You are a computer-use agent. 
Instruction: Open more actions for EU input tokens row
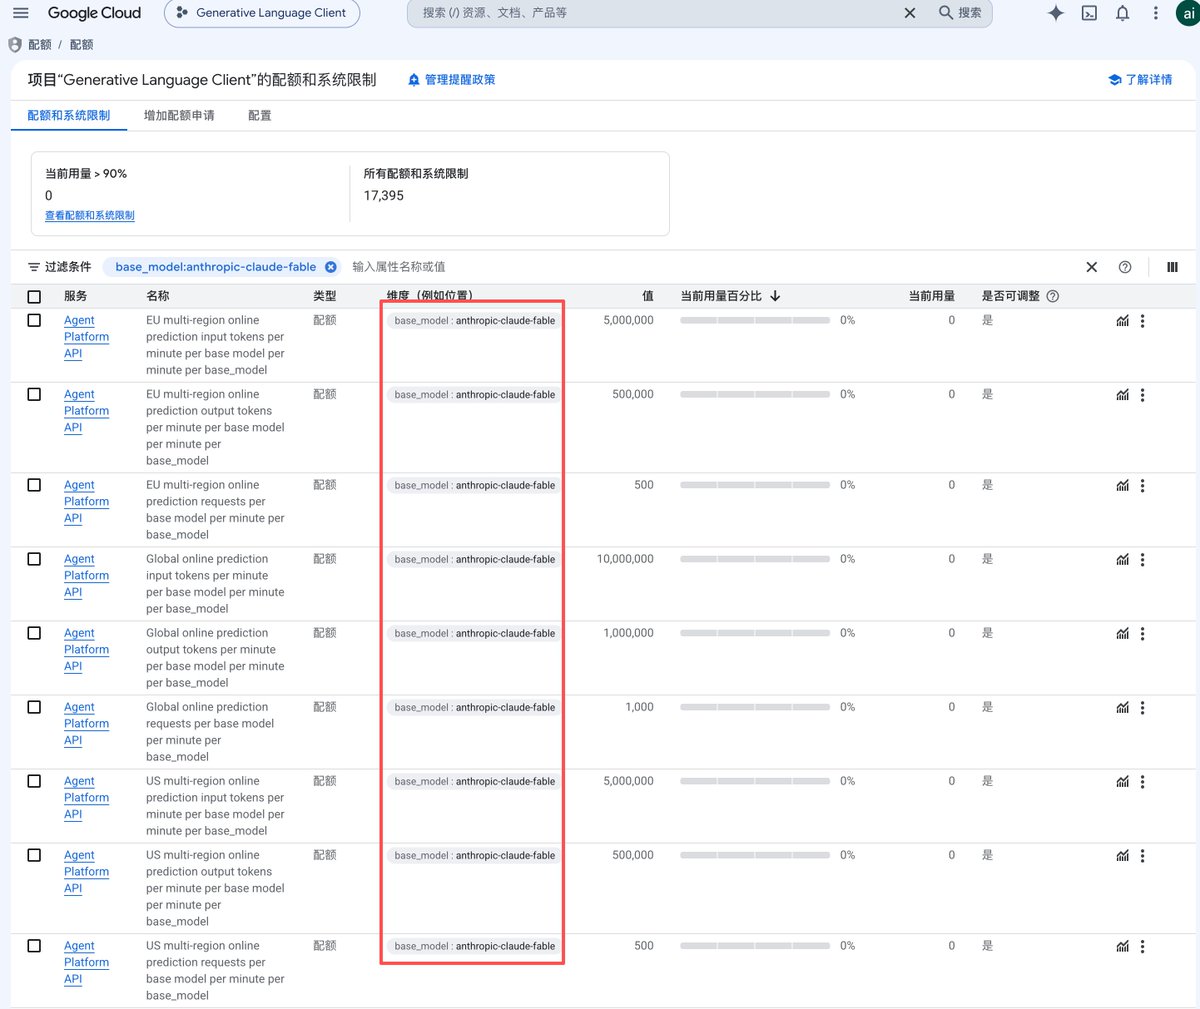[1142, 321]
